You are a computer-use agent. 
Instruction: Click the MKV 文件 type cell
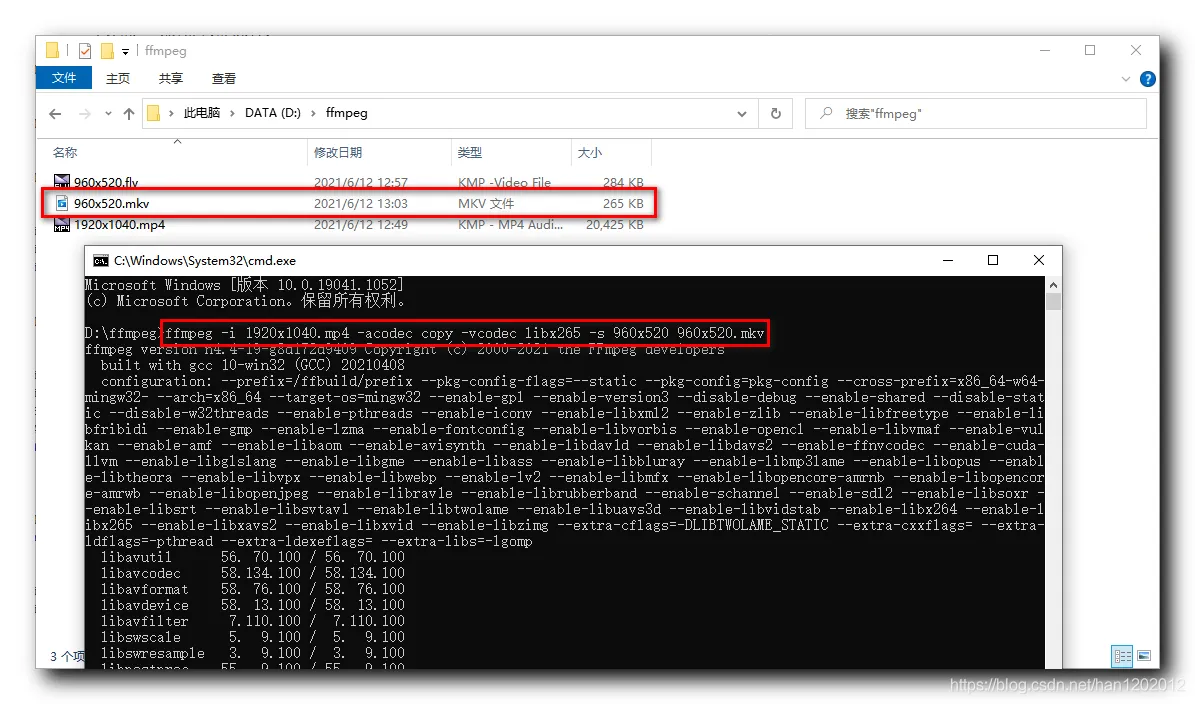tap(485, 203)
